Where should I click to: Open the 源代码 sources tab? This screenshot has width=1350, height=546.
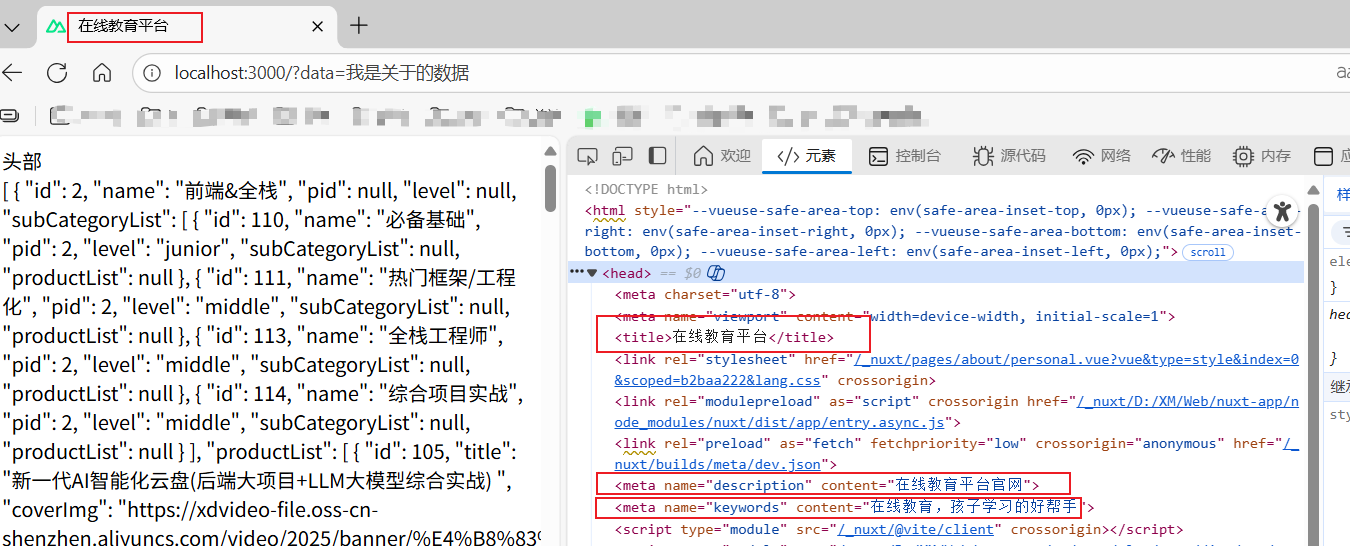tap(1009, 156)
